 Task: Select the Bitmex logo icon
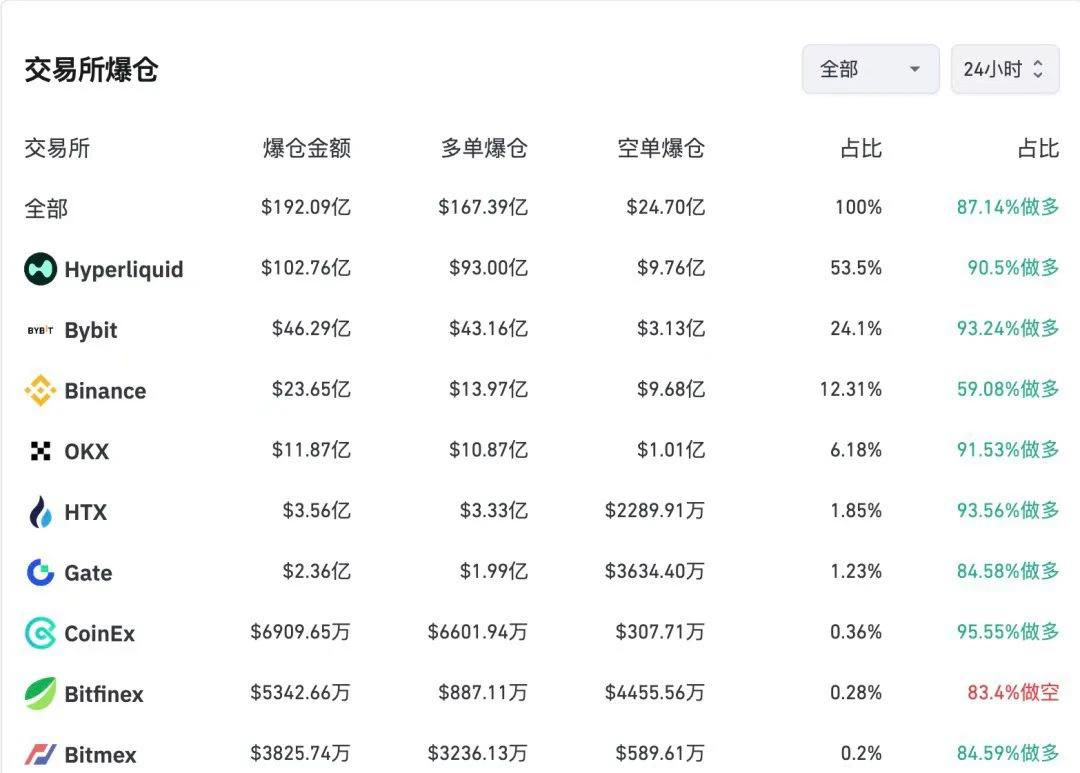(x=41, y=754)
